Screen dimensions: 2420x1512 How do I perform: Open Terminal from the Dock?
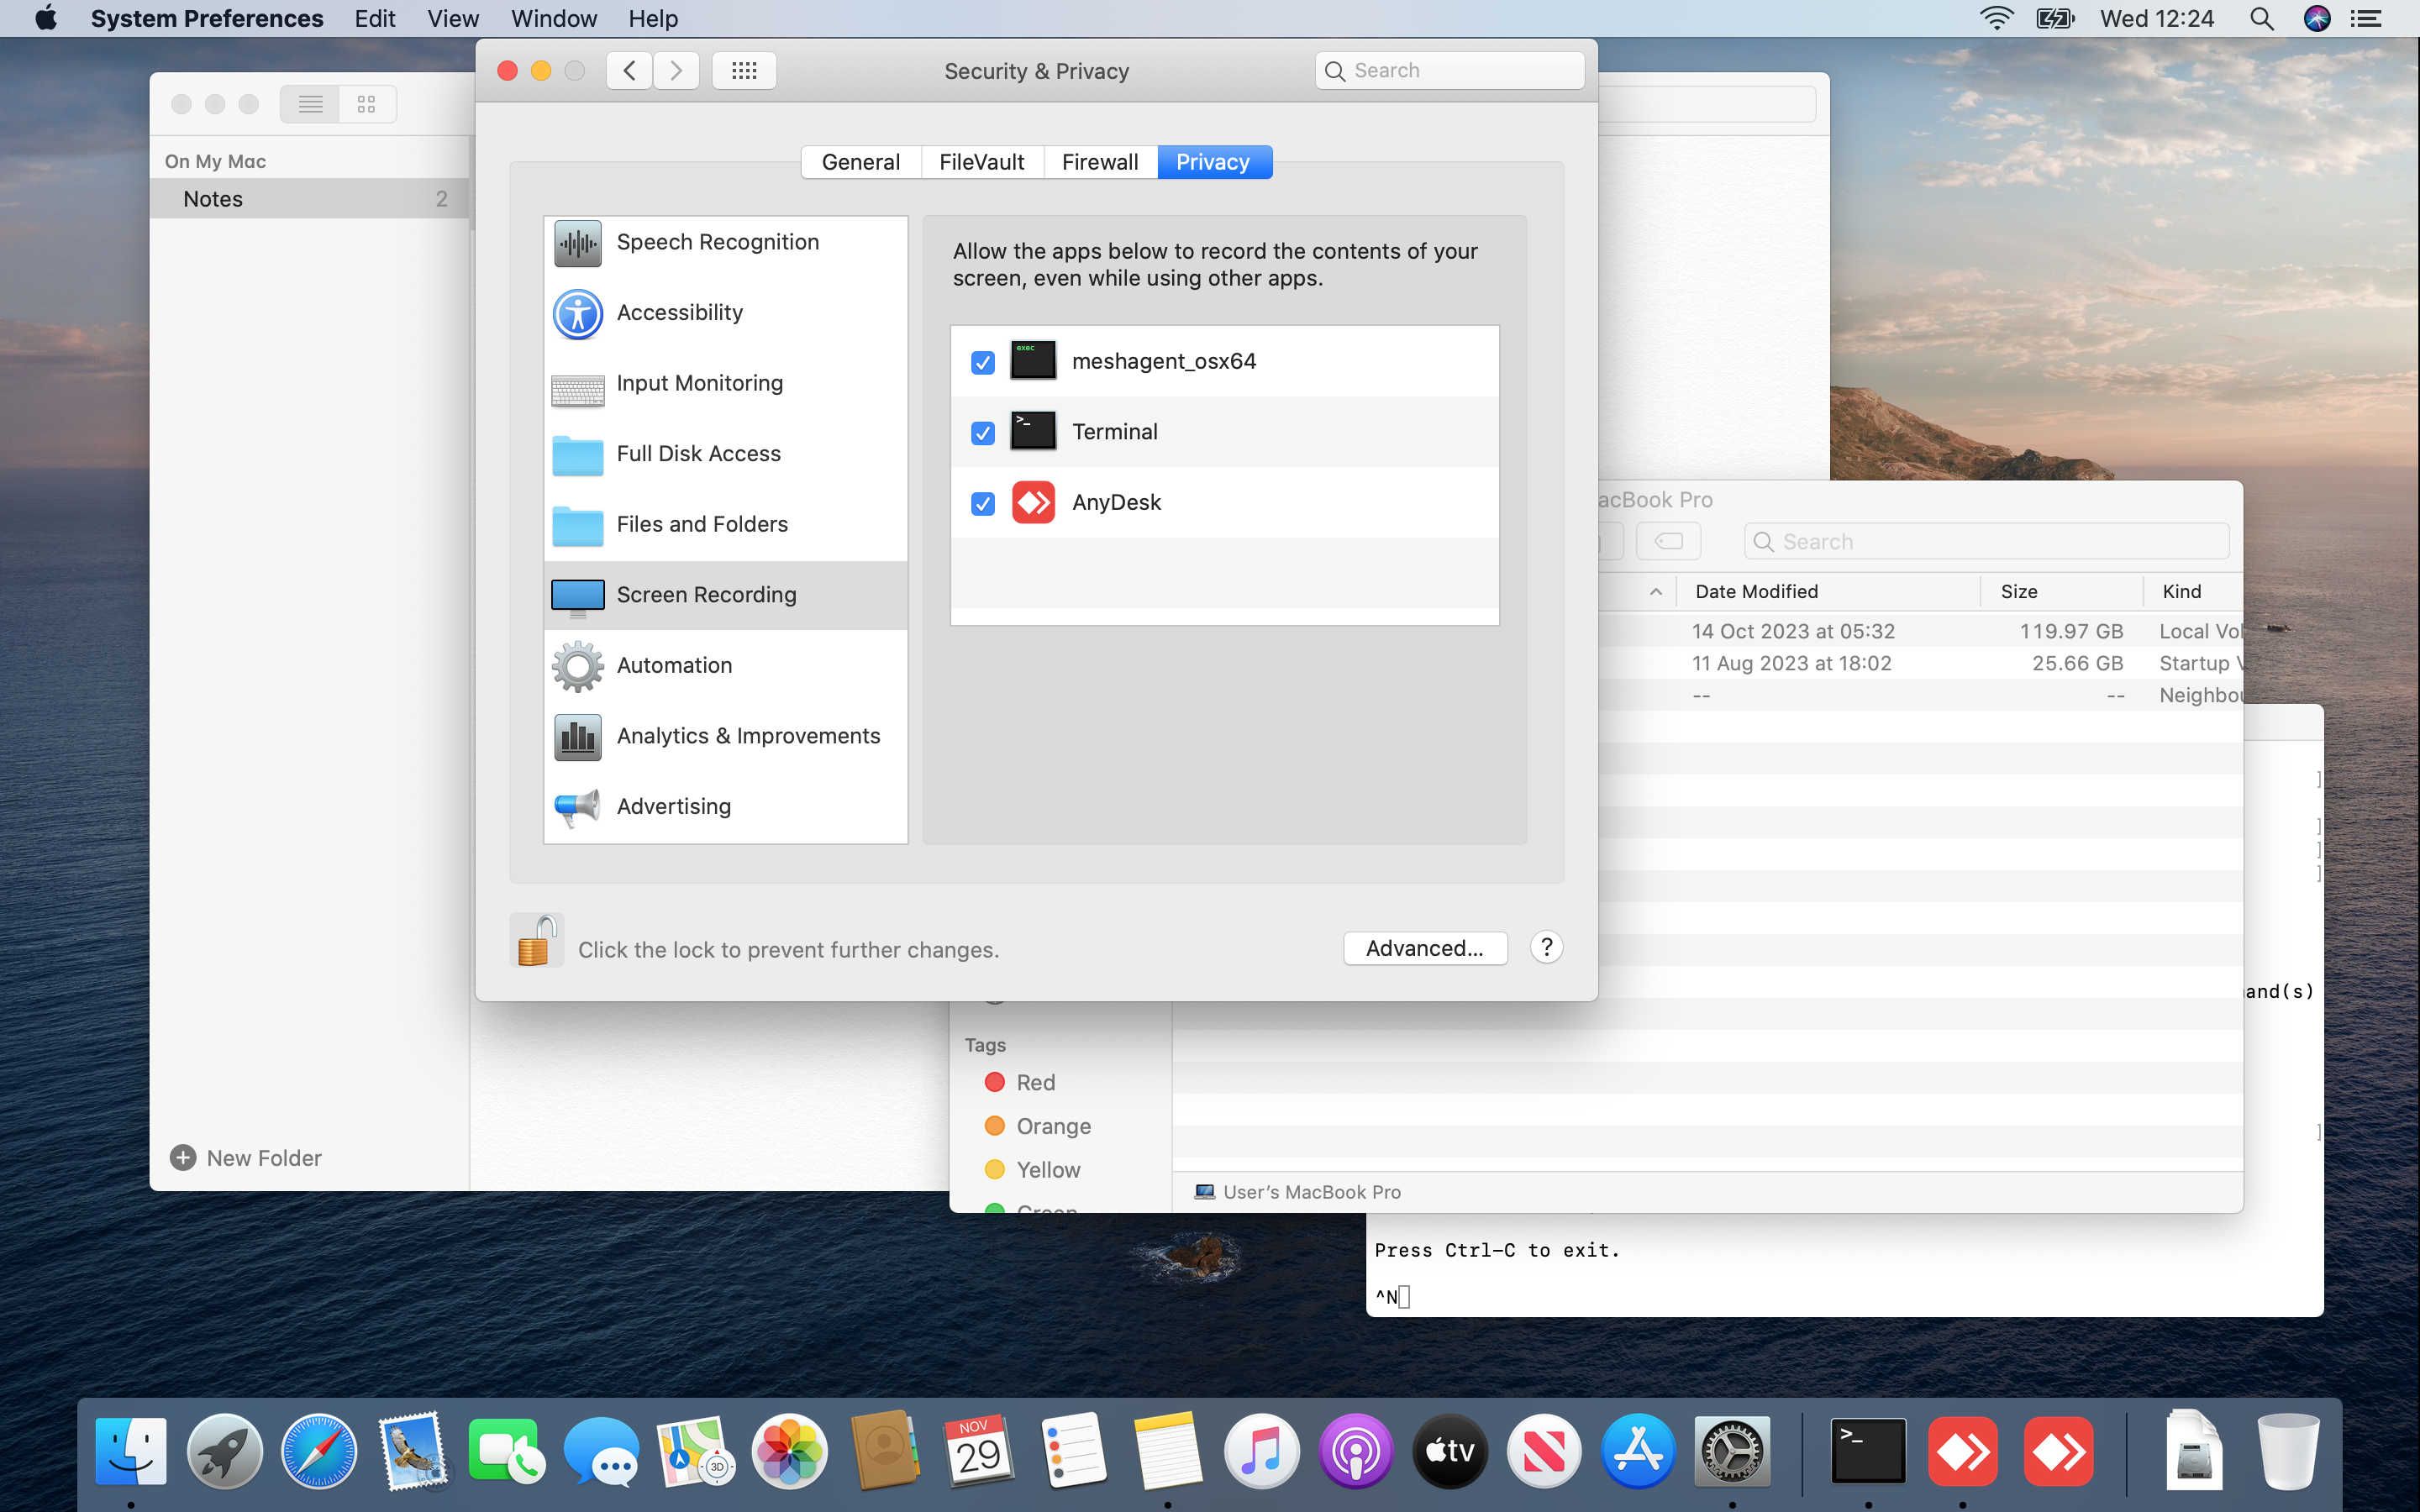(x=1867, y=1451)
